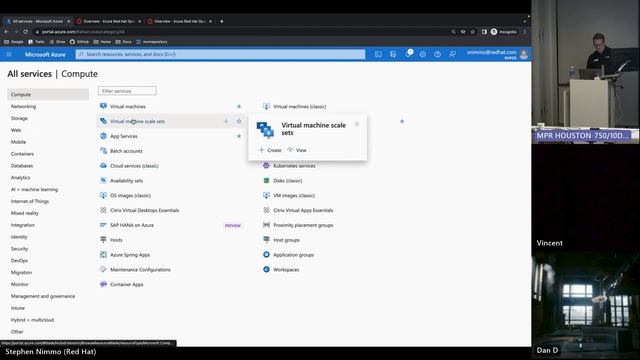Click the Kubernetes services icon
This screenshot has width=640, height=360.
click(266, 166)
